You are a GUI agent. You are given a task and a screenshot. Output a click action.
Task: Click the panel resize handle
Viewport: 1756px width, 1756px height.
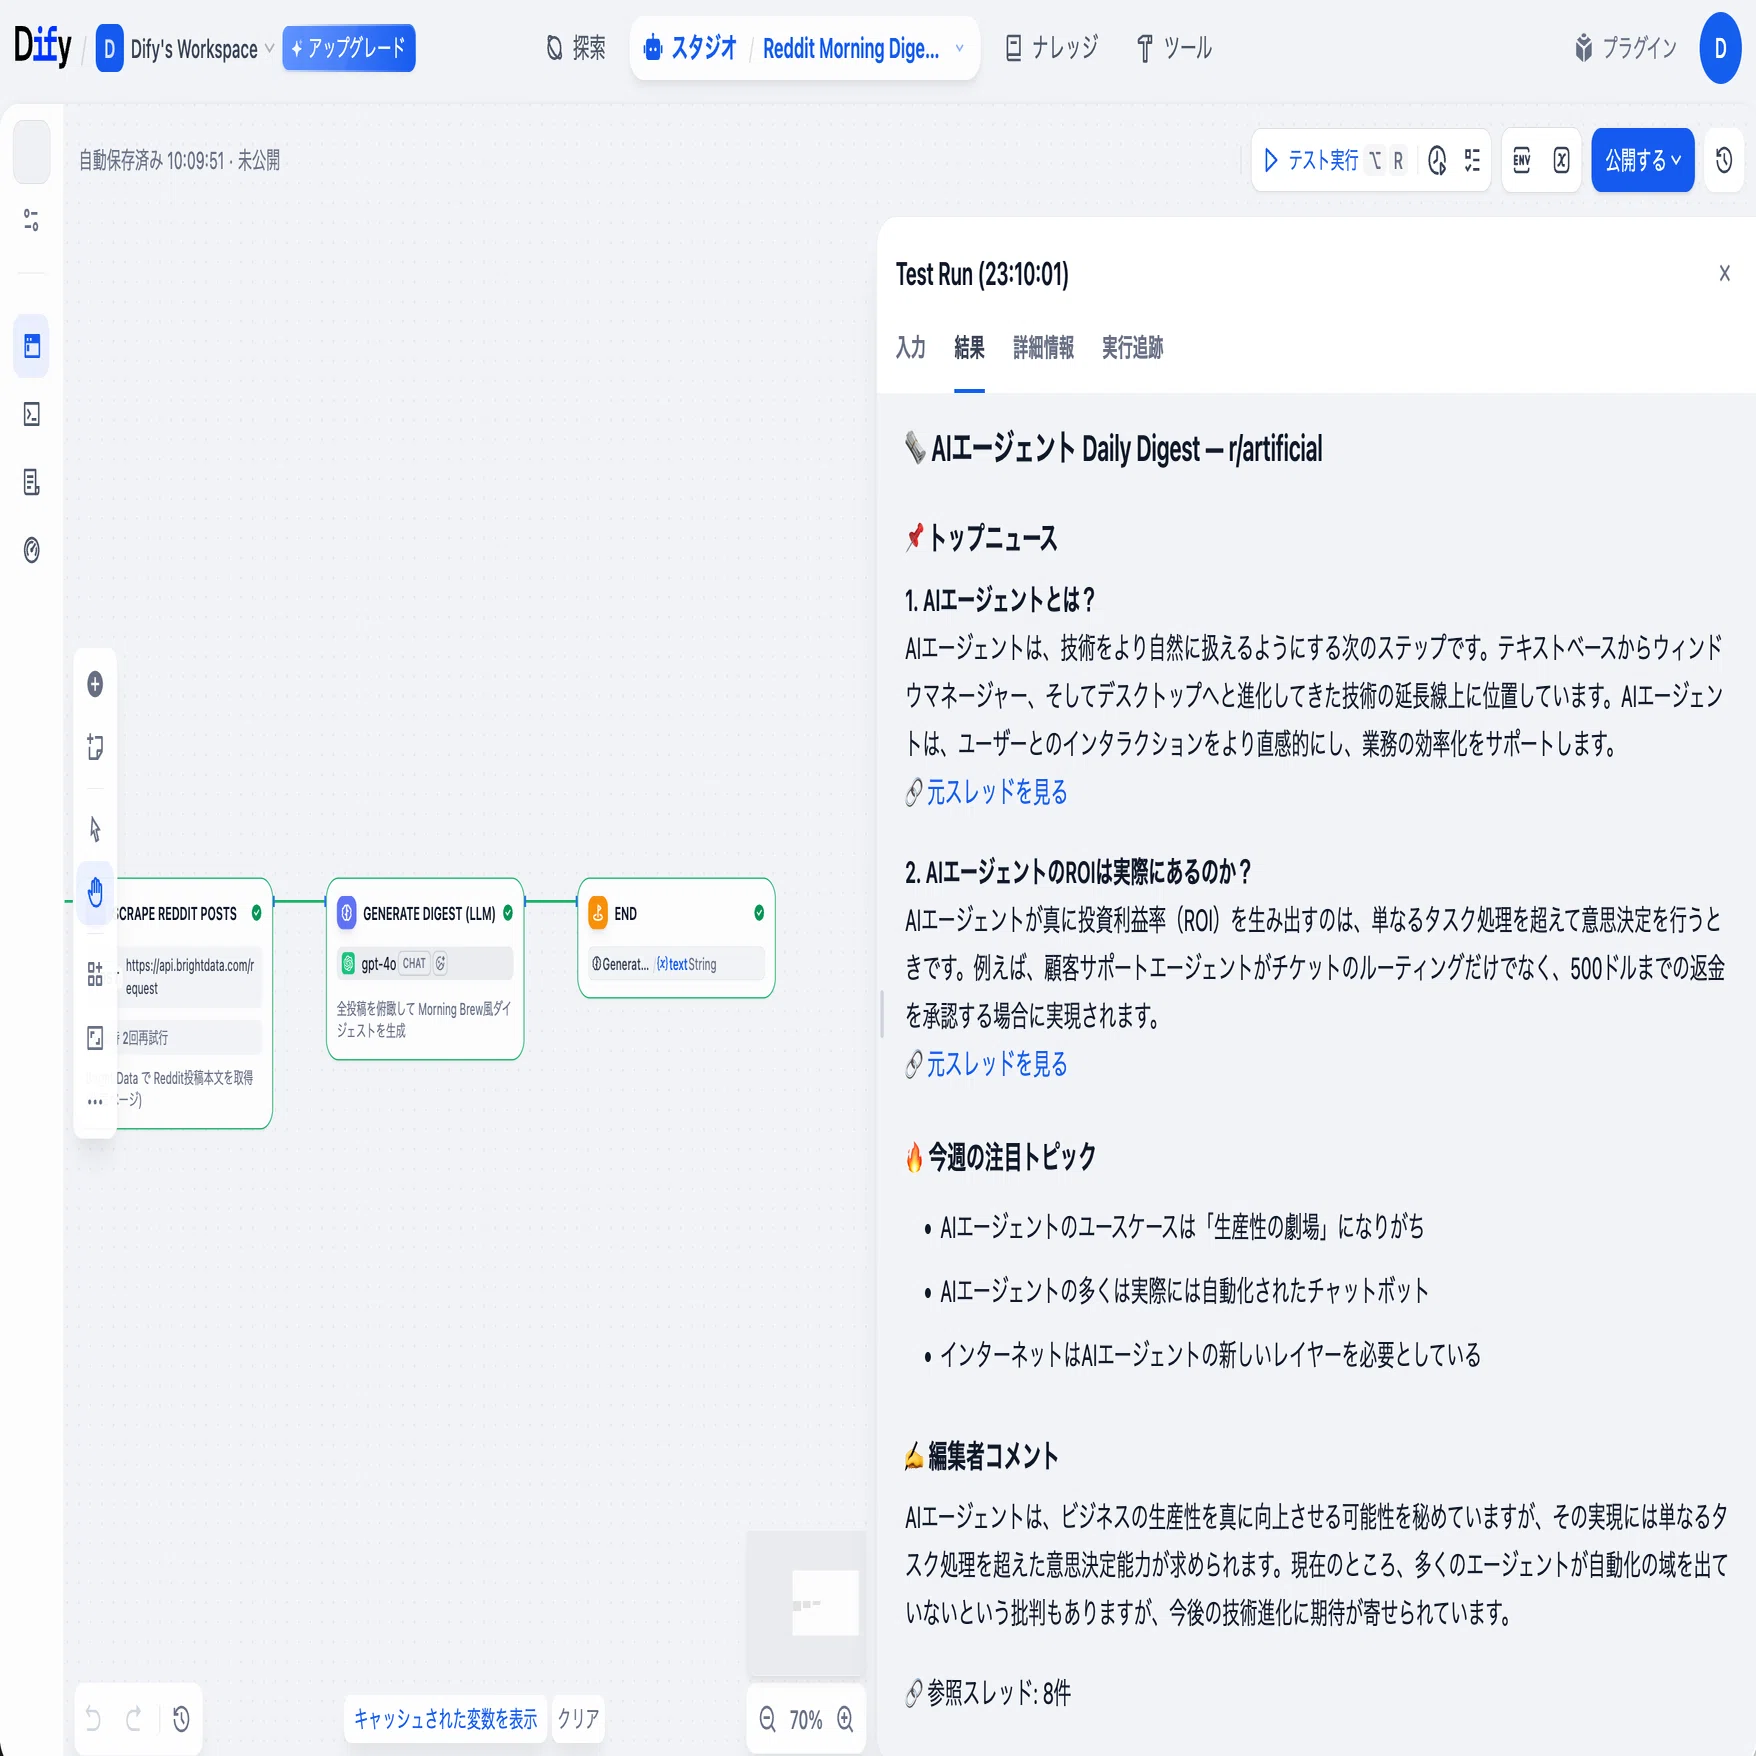click(x=881, y=1014)
